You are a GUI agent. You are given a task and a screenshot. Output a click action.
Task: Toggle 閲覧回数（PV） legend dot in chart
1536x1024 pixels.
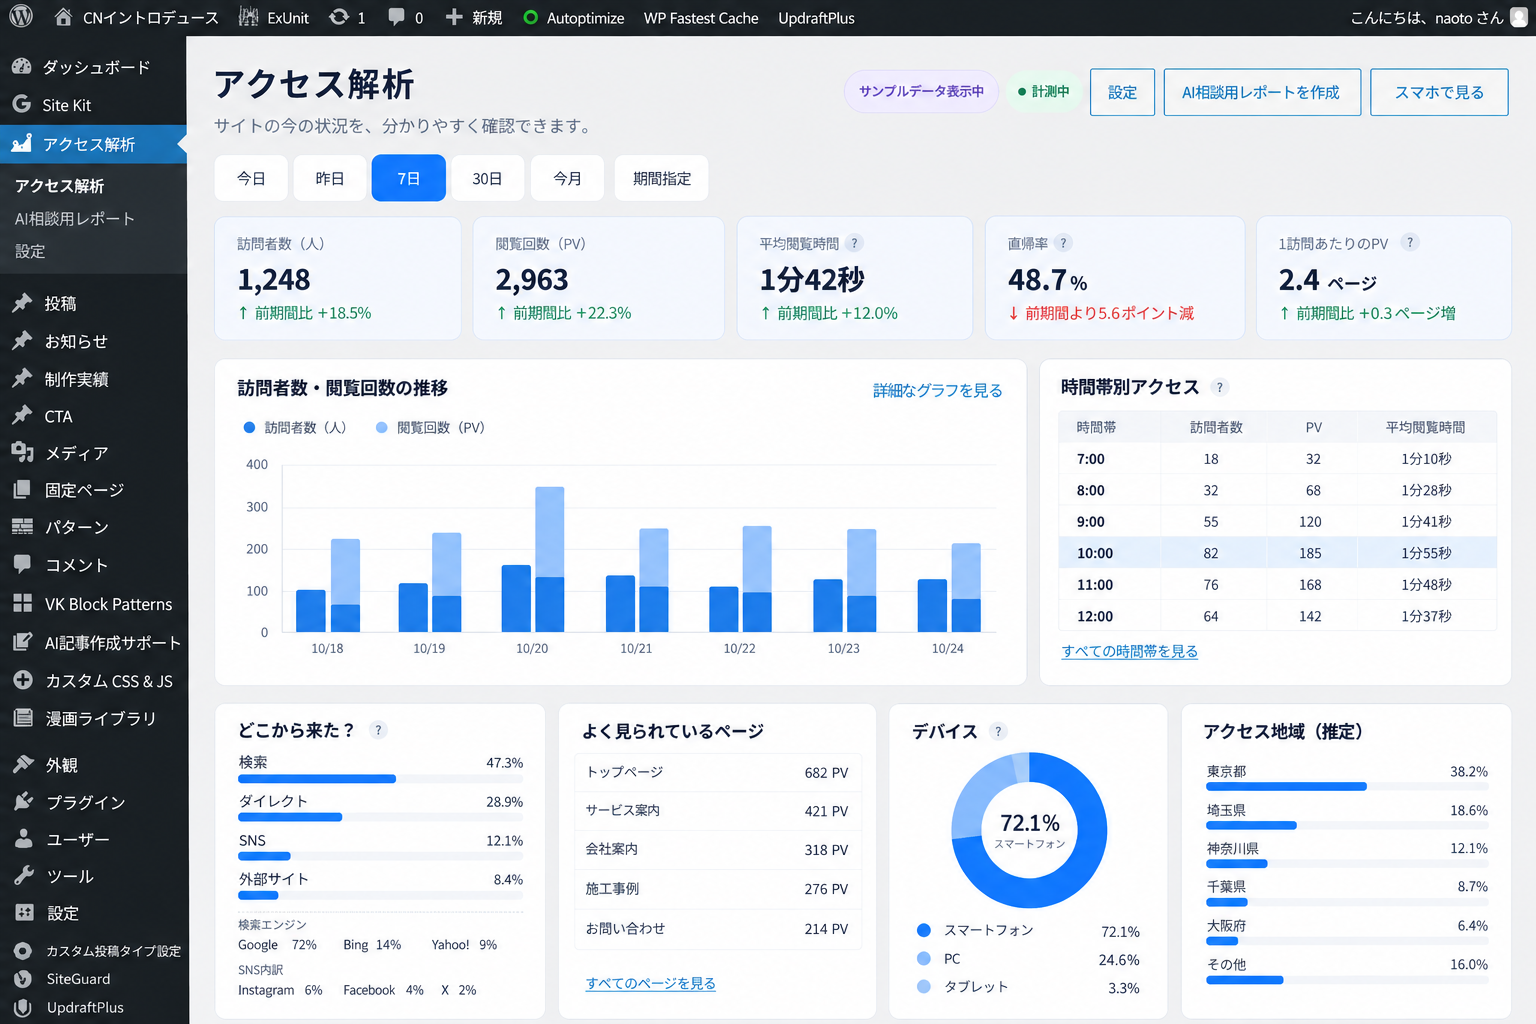tap(381, 427)
